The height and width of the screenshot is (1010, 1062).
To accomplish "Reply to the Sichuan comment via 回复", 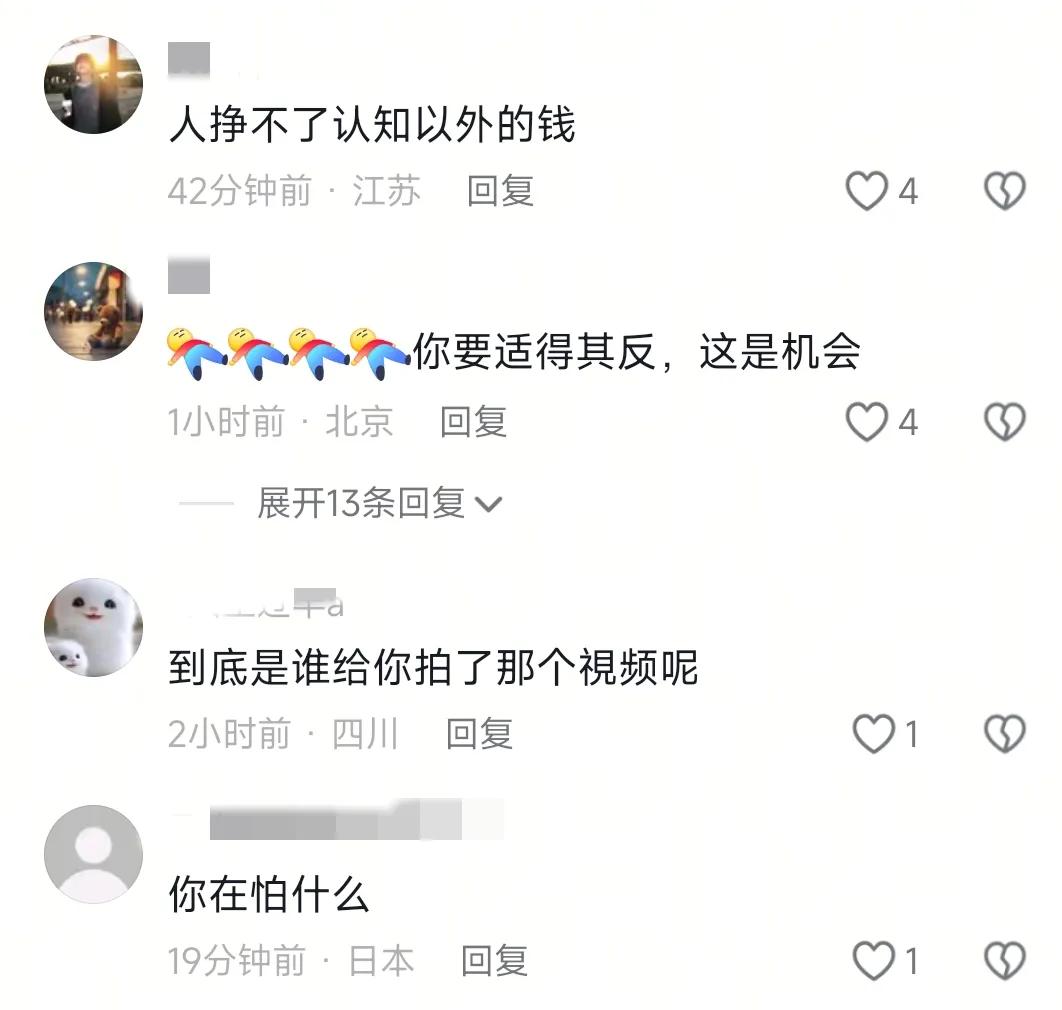I will (479, 734).
